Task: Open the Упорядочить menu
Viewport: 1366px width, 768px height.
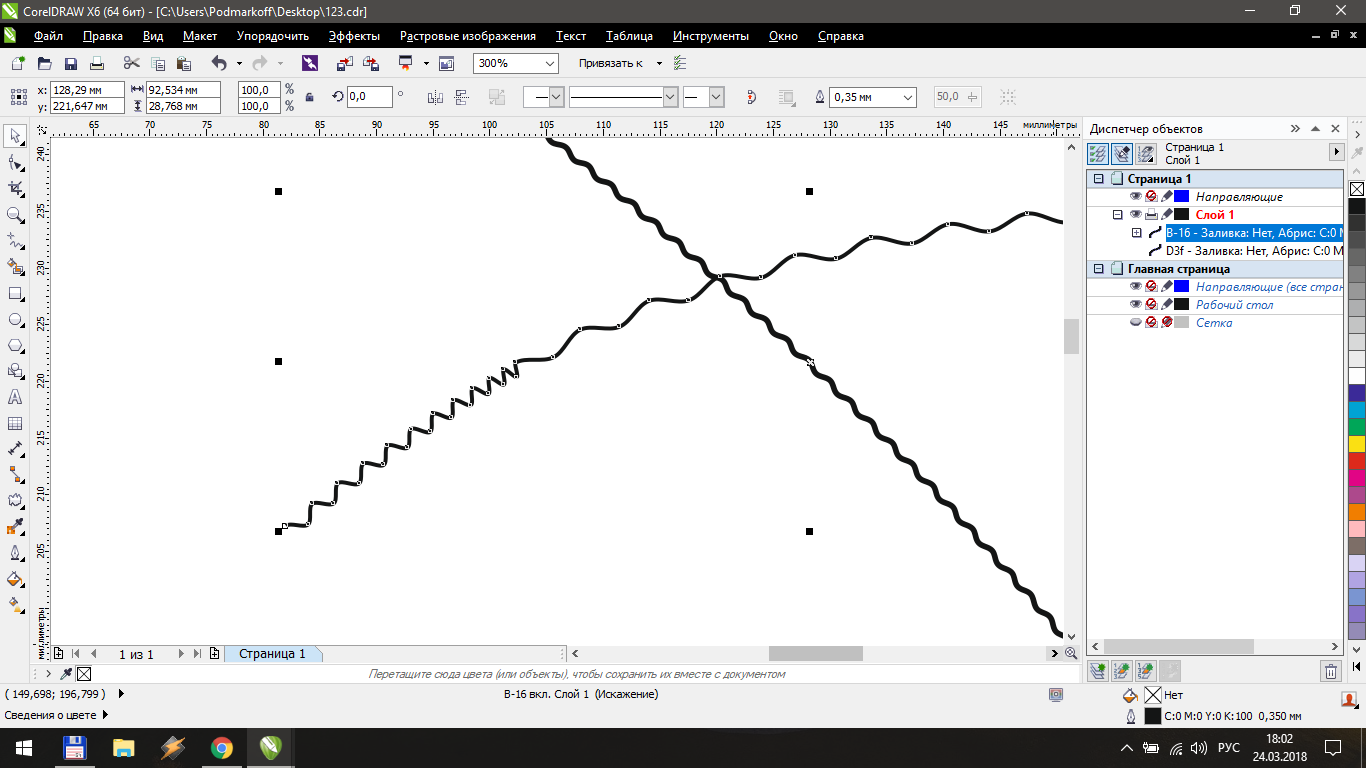Action: pos(273,36)
